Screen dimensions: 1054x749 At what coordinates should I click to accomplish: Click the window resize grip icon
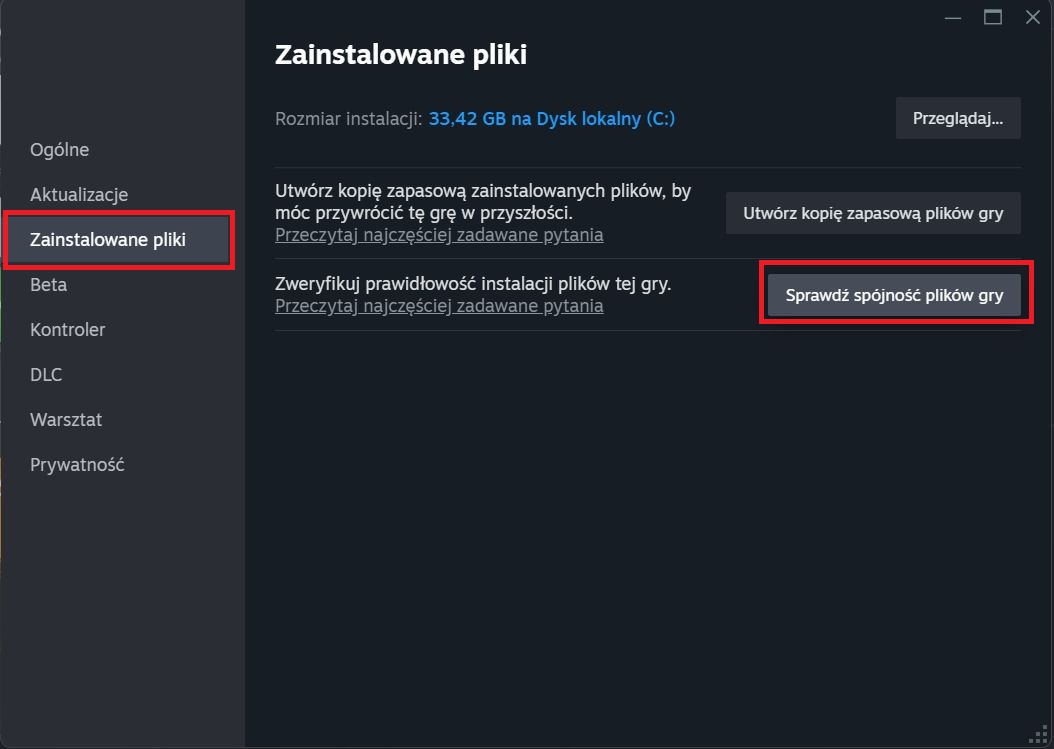1039,734
